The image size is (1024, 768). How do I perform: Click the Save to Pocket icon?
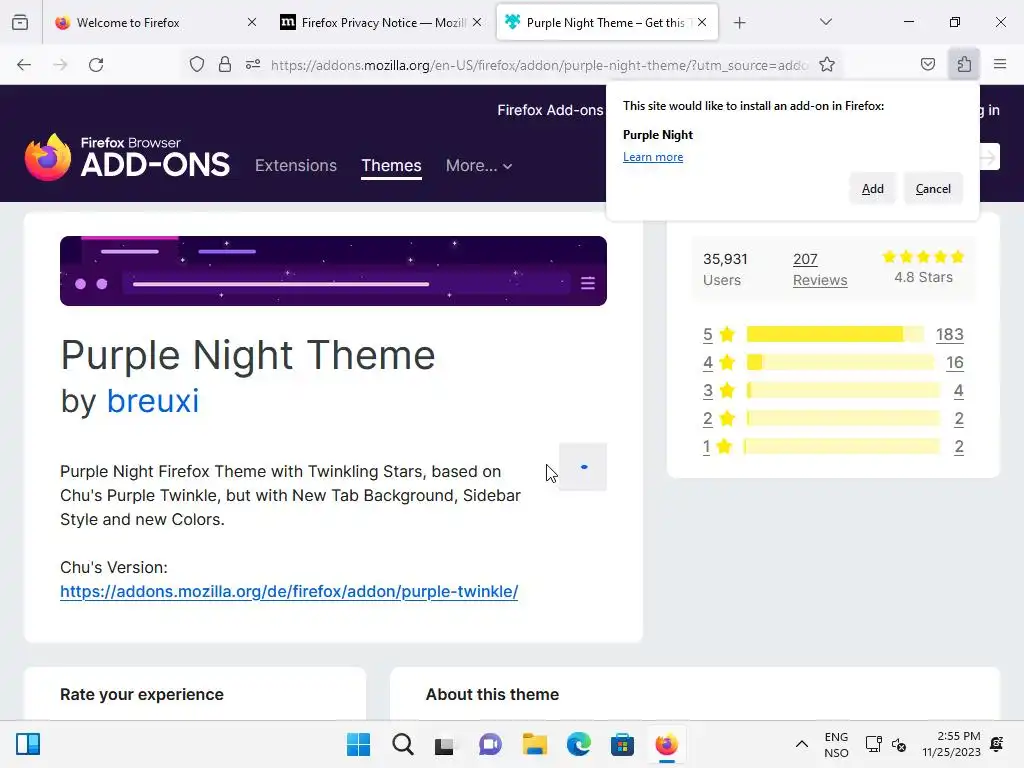click(x=928, y=65)
